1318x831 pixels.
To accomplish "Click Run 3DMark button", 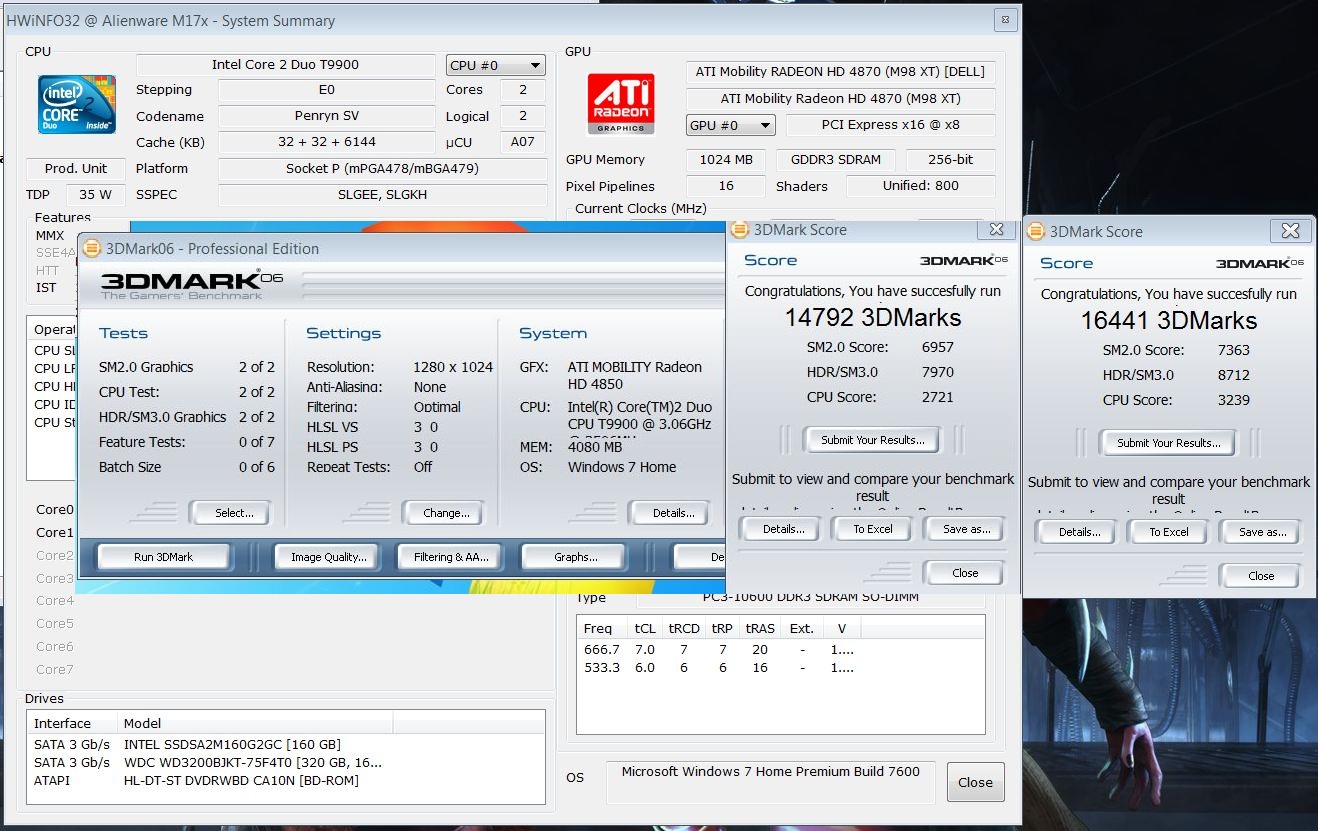I will (x=164, y=557).
